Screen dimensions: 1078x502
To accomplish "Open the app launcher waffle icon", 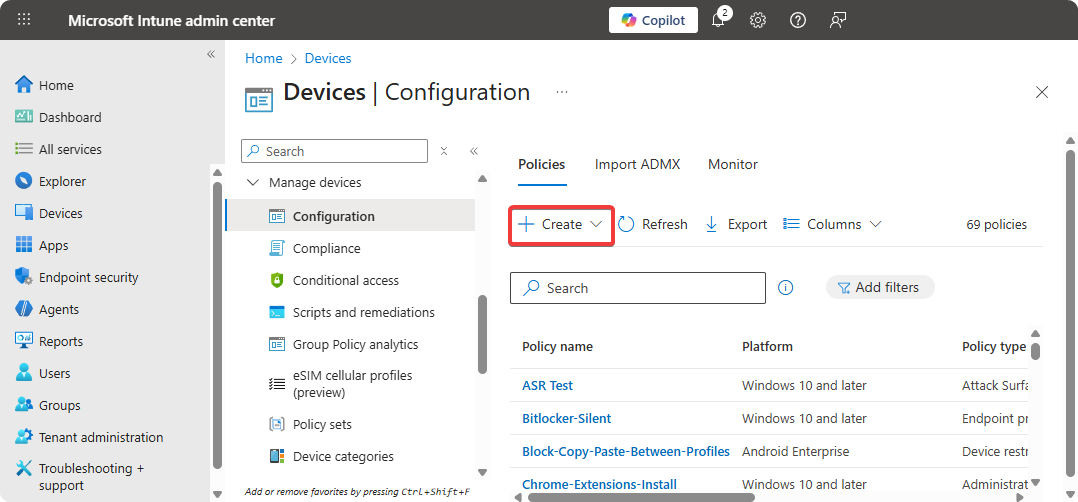I will 24,21.
